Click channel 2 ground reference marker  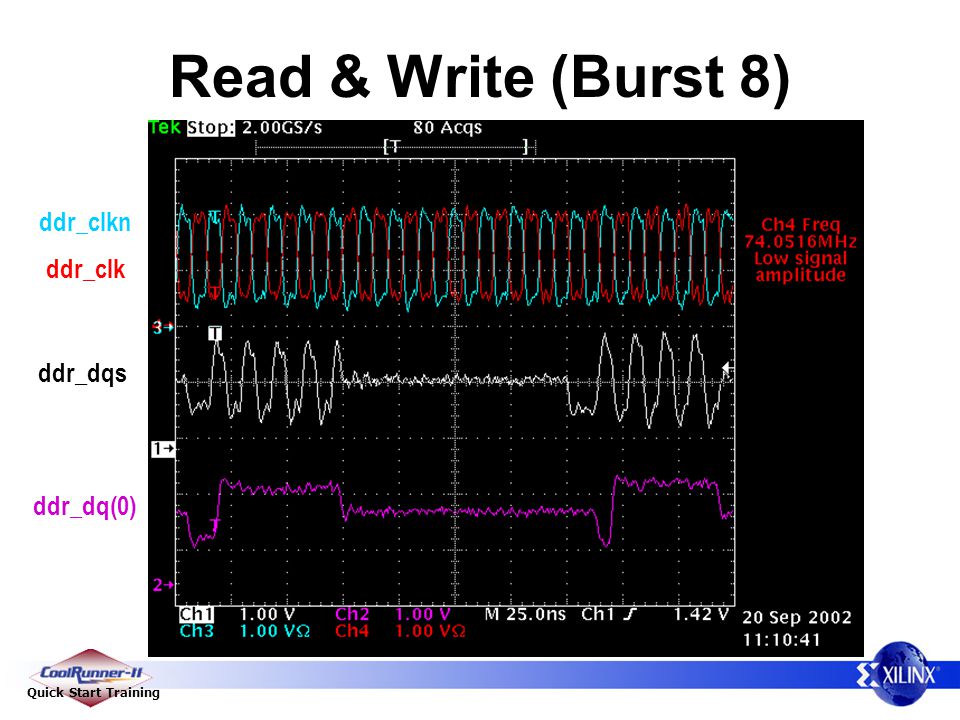click(163, 585)
